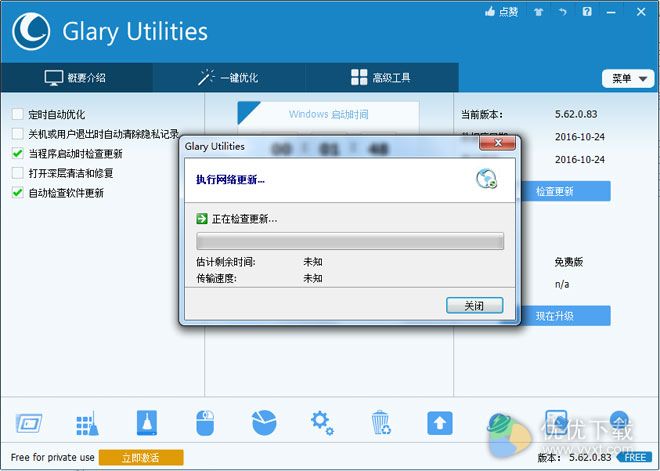Open the startup manager screen icon
Image resolution: width=660 pixels, height=471 pixels.
[29, 423]
